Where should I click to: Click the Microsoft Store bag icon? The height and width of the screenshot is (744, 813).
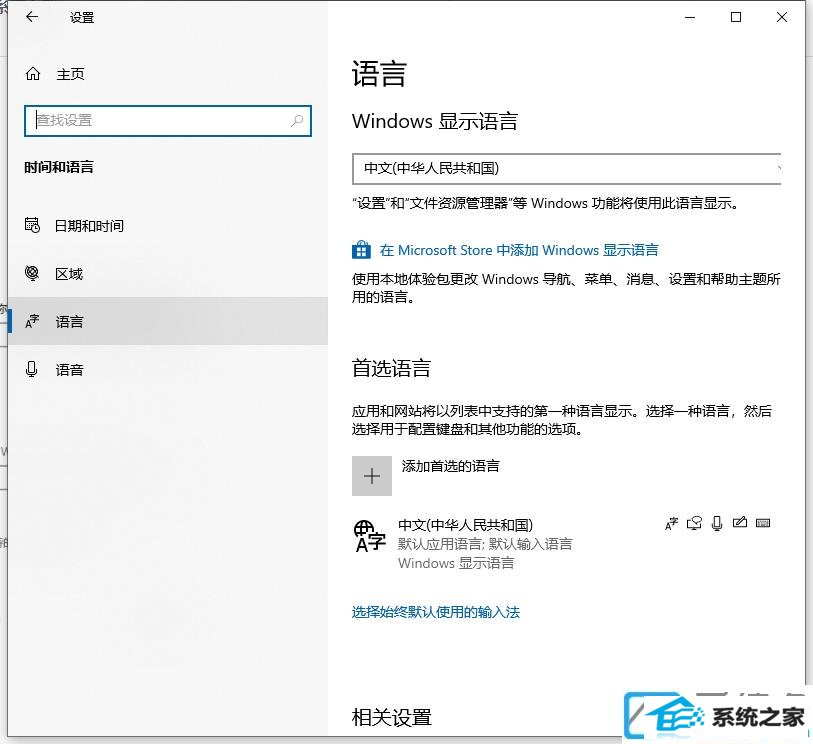coord(361,250)
